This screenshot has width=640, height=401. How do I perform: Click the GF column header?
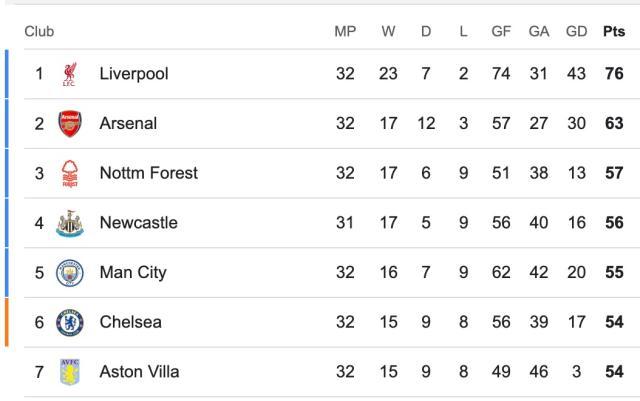pyautogui.click(x=501, y=32)
